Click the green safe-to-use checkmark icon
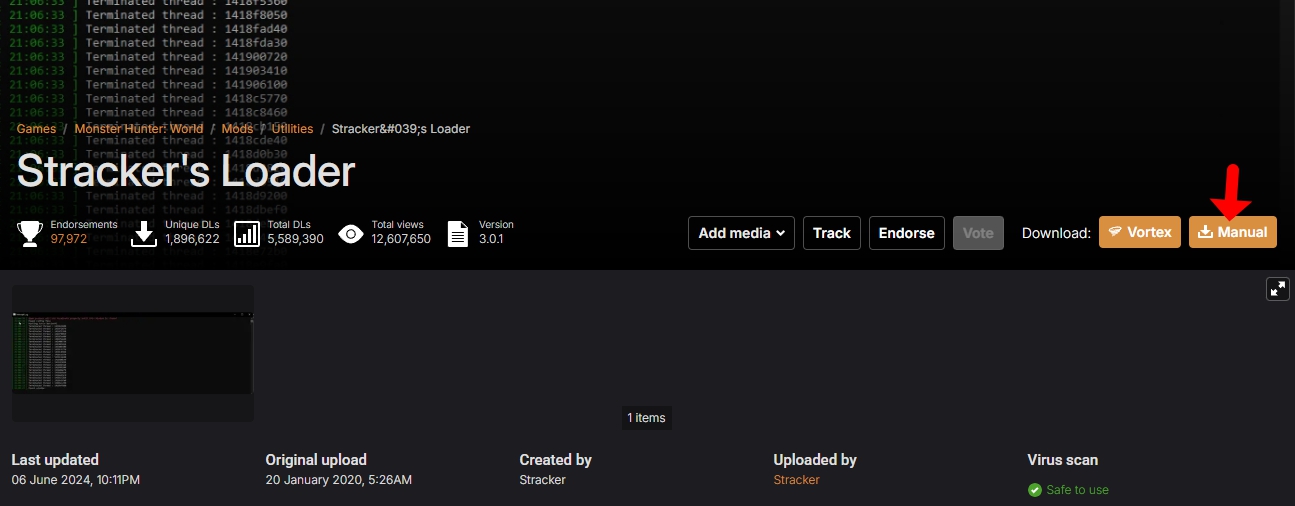1295x506 pixels. 1035,490
